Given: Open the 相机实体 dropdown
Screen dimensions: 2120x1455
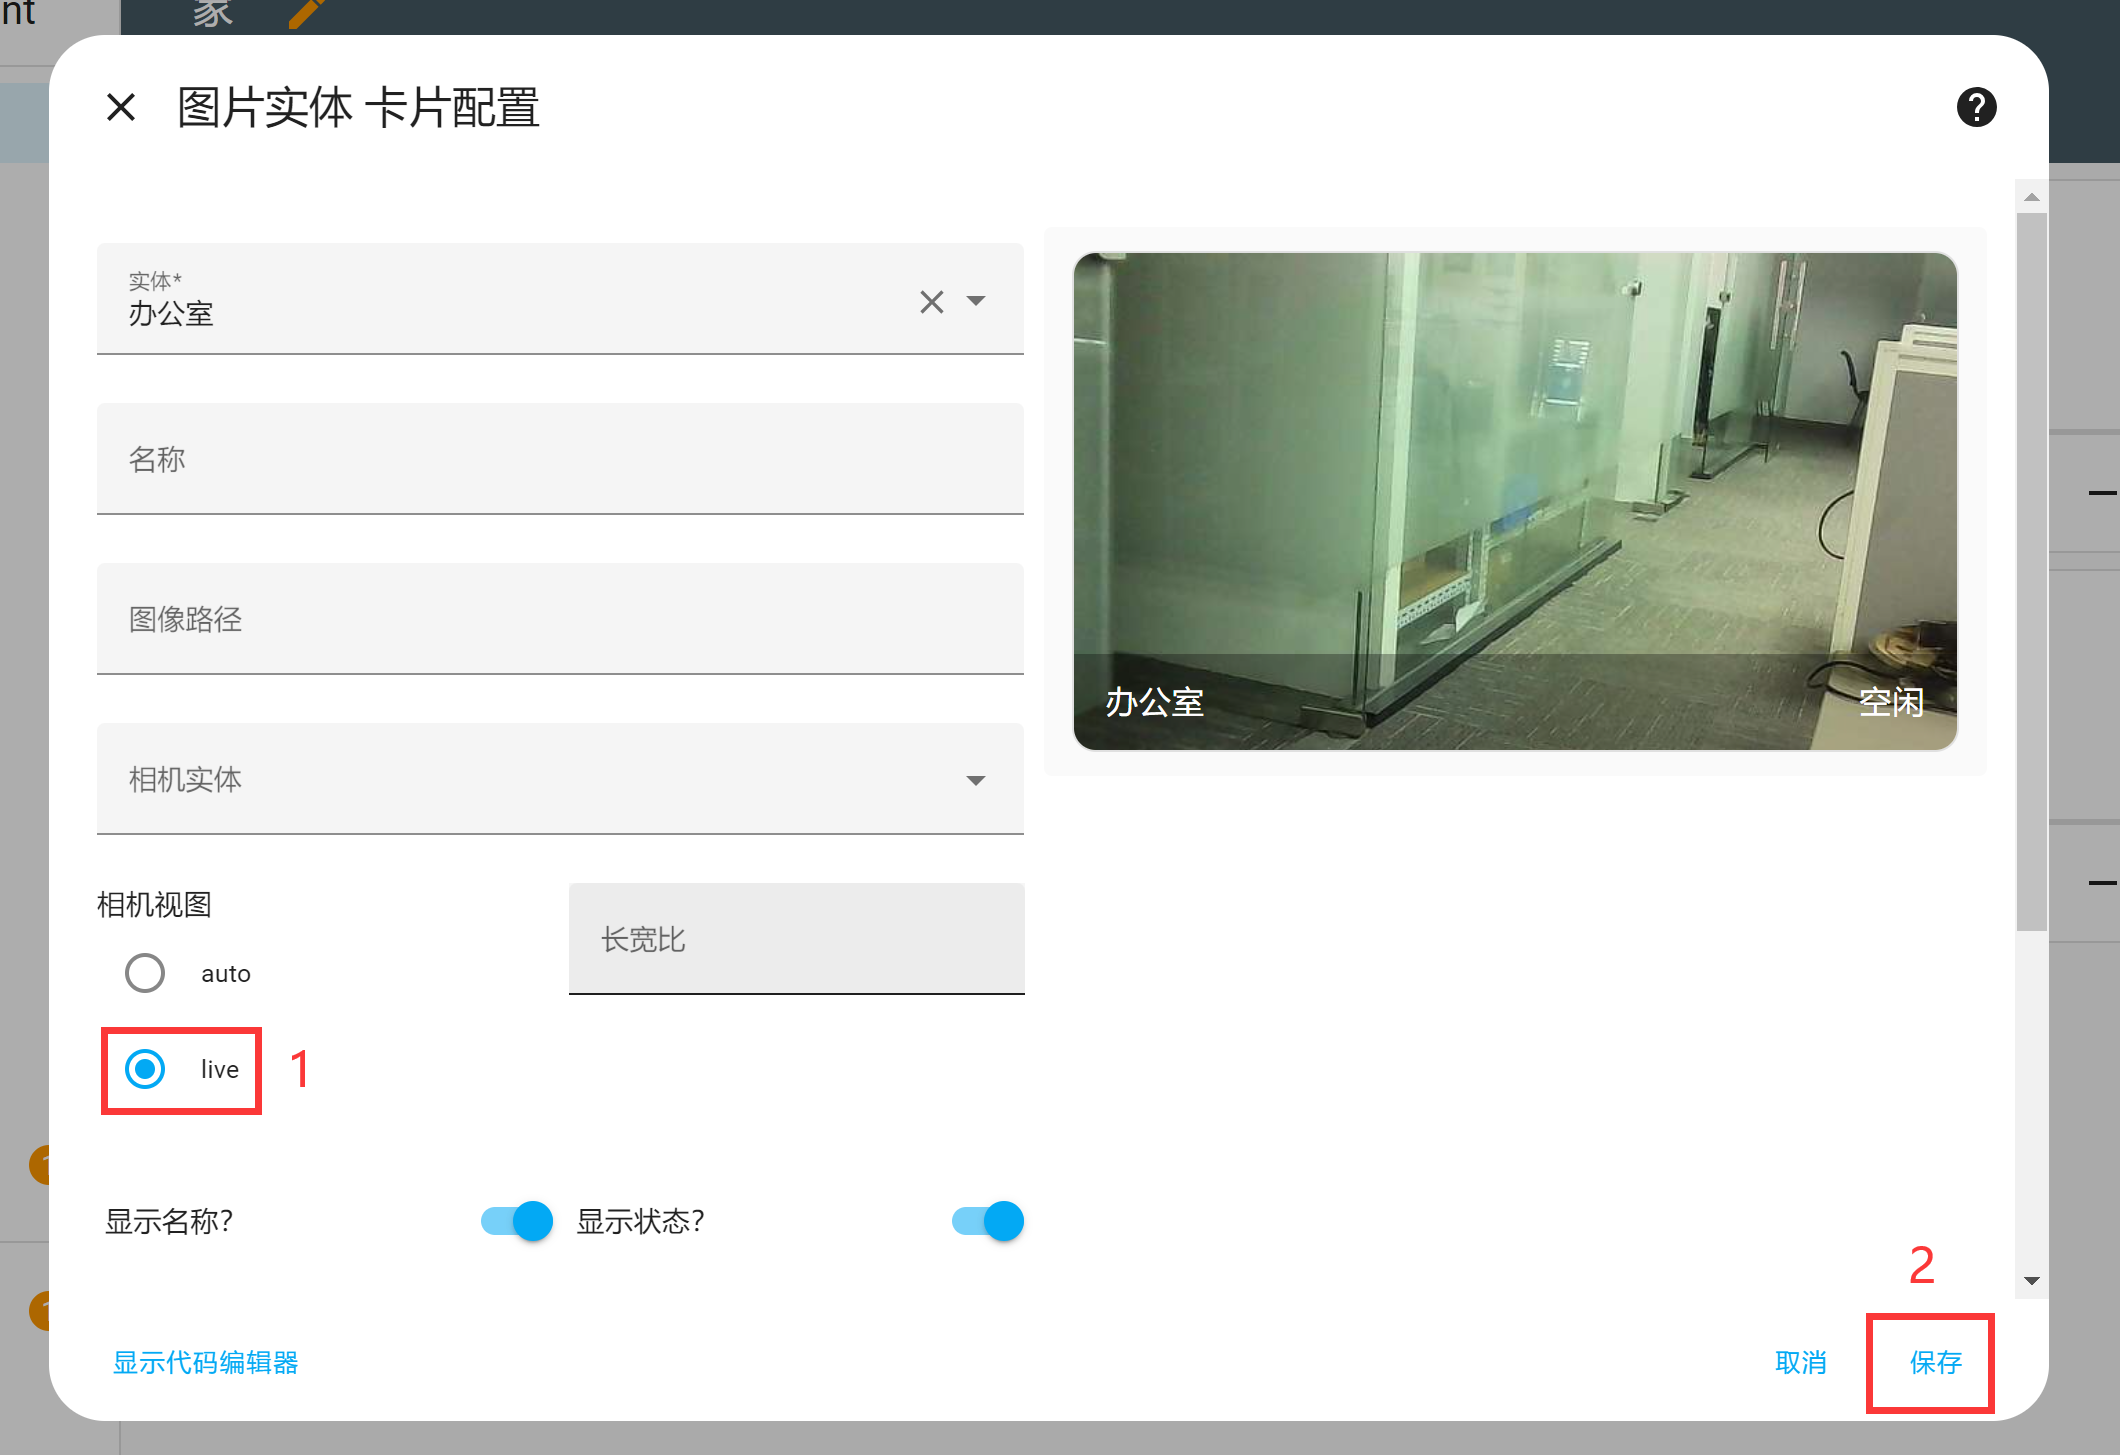Looking at the screenshot, I should tap(560, 779).
